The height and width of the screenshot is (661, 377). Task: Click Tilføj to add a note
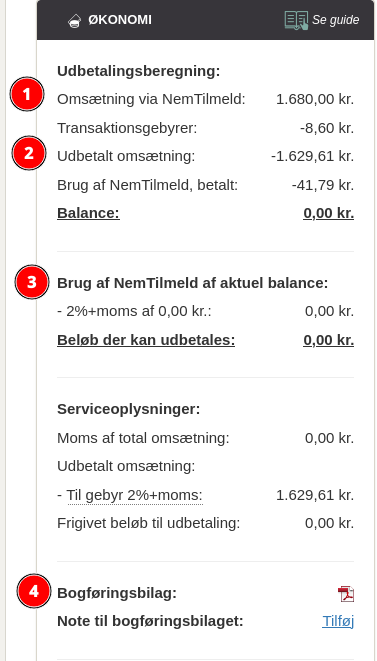point(338,621)
